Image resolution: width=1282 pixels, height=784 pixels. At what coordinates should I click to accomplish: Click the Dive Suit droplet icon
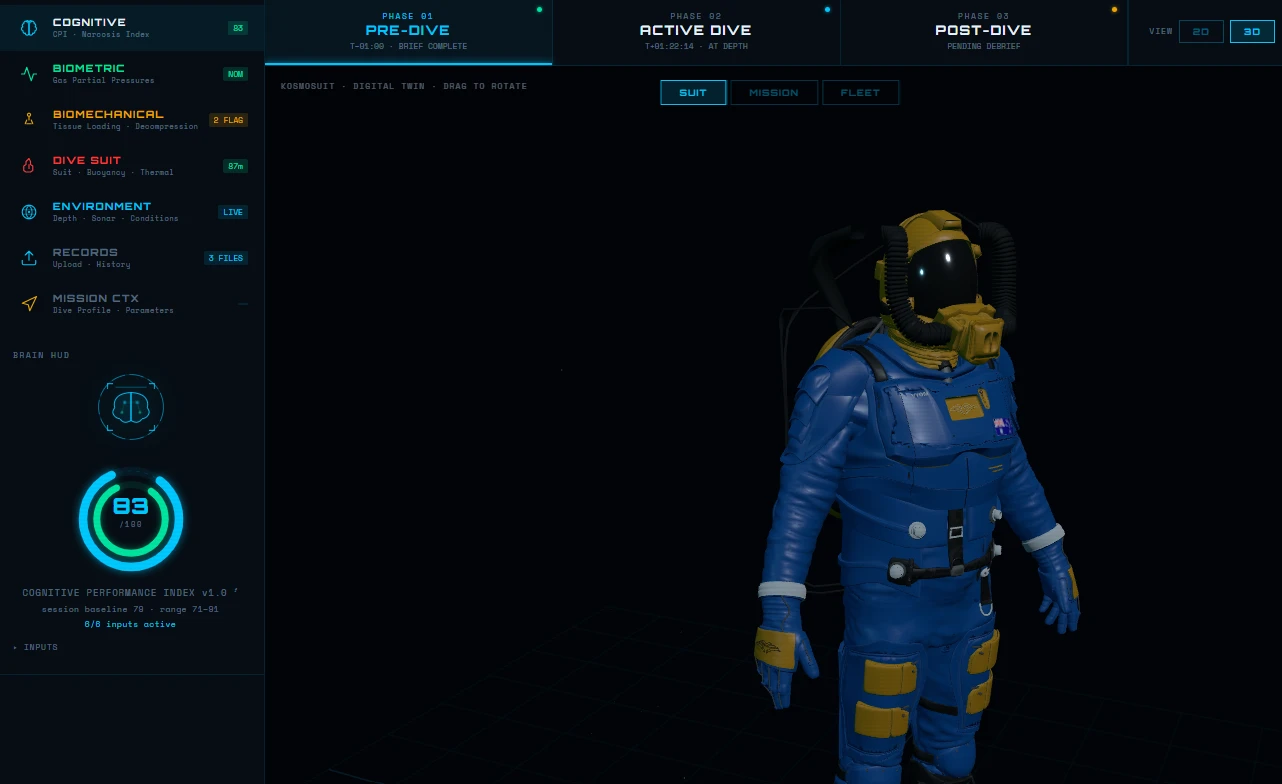click(29, 166)
